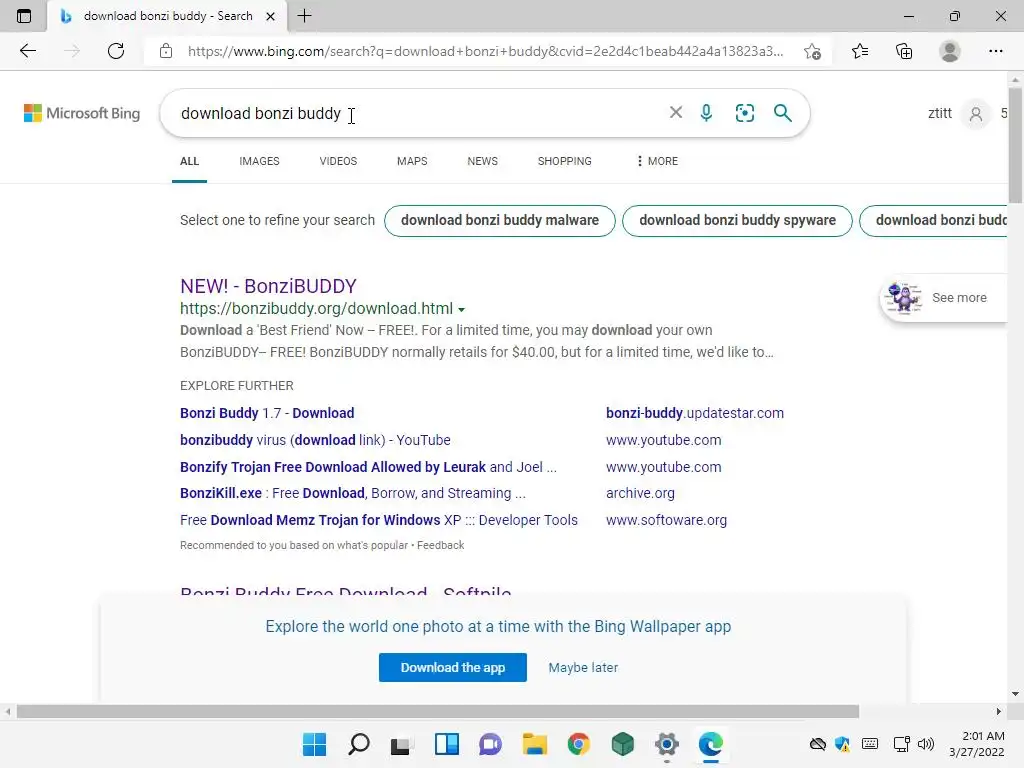Image resolution: width=1024 pixels, height=768 pixels.
Task: Switch to the IMAGES search tab
Action: click(259, 161)
